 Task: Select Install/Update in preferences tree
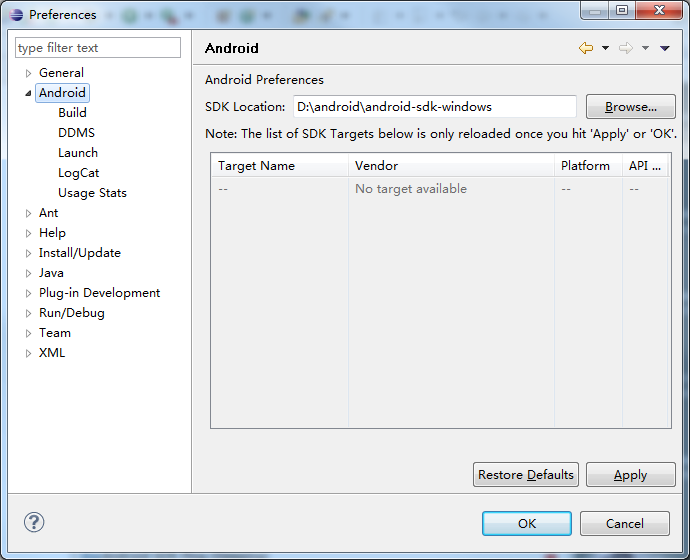80,253
